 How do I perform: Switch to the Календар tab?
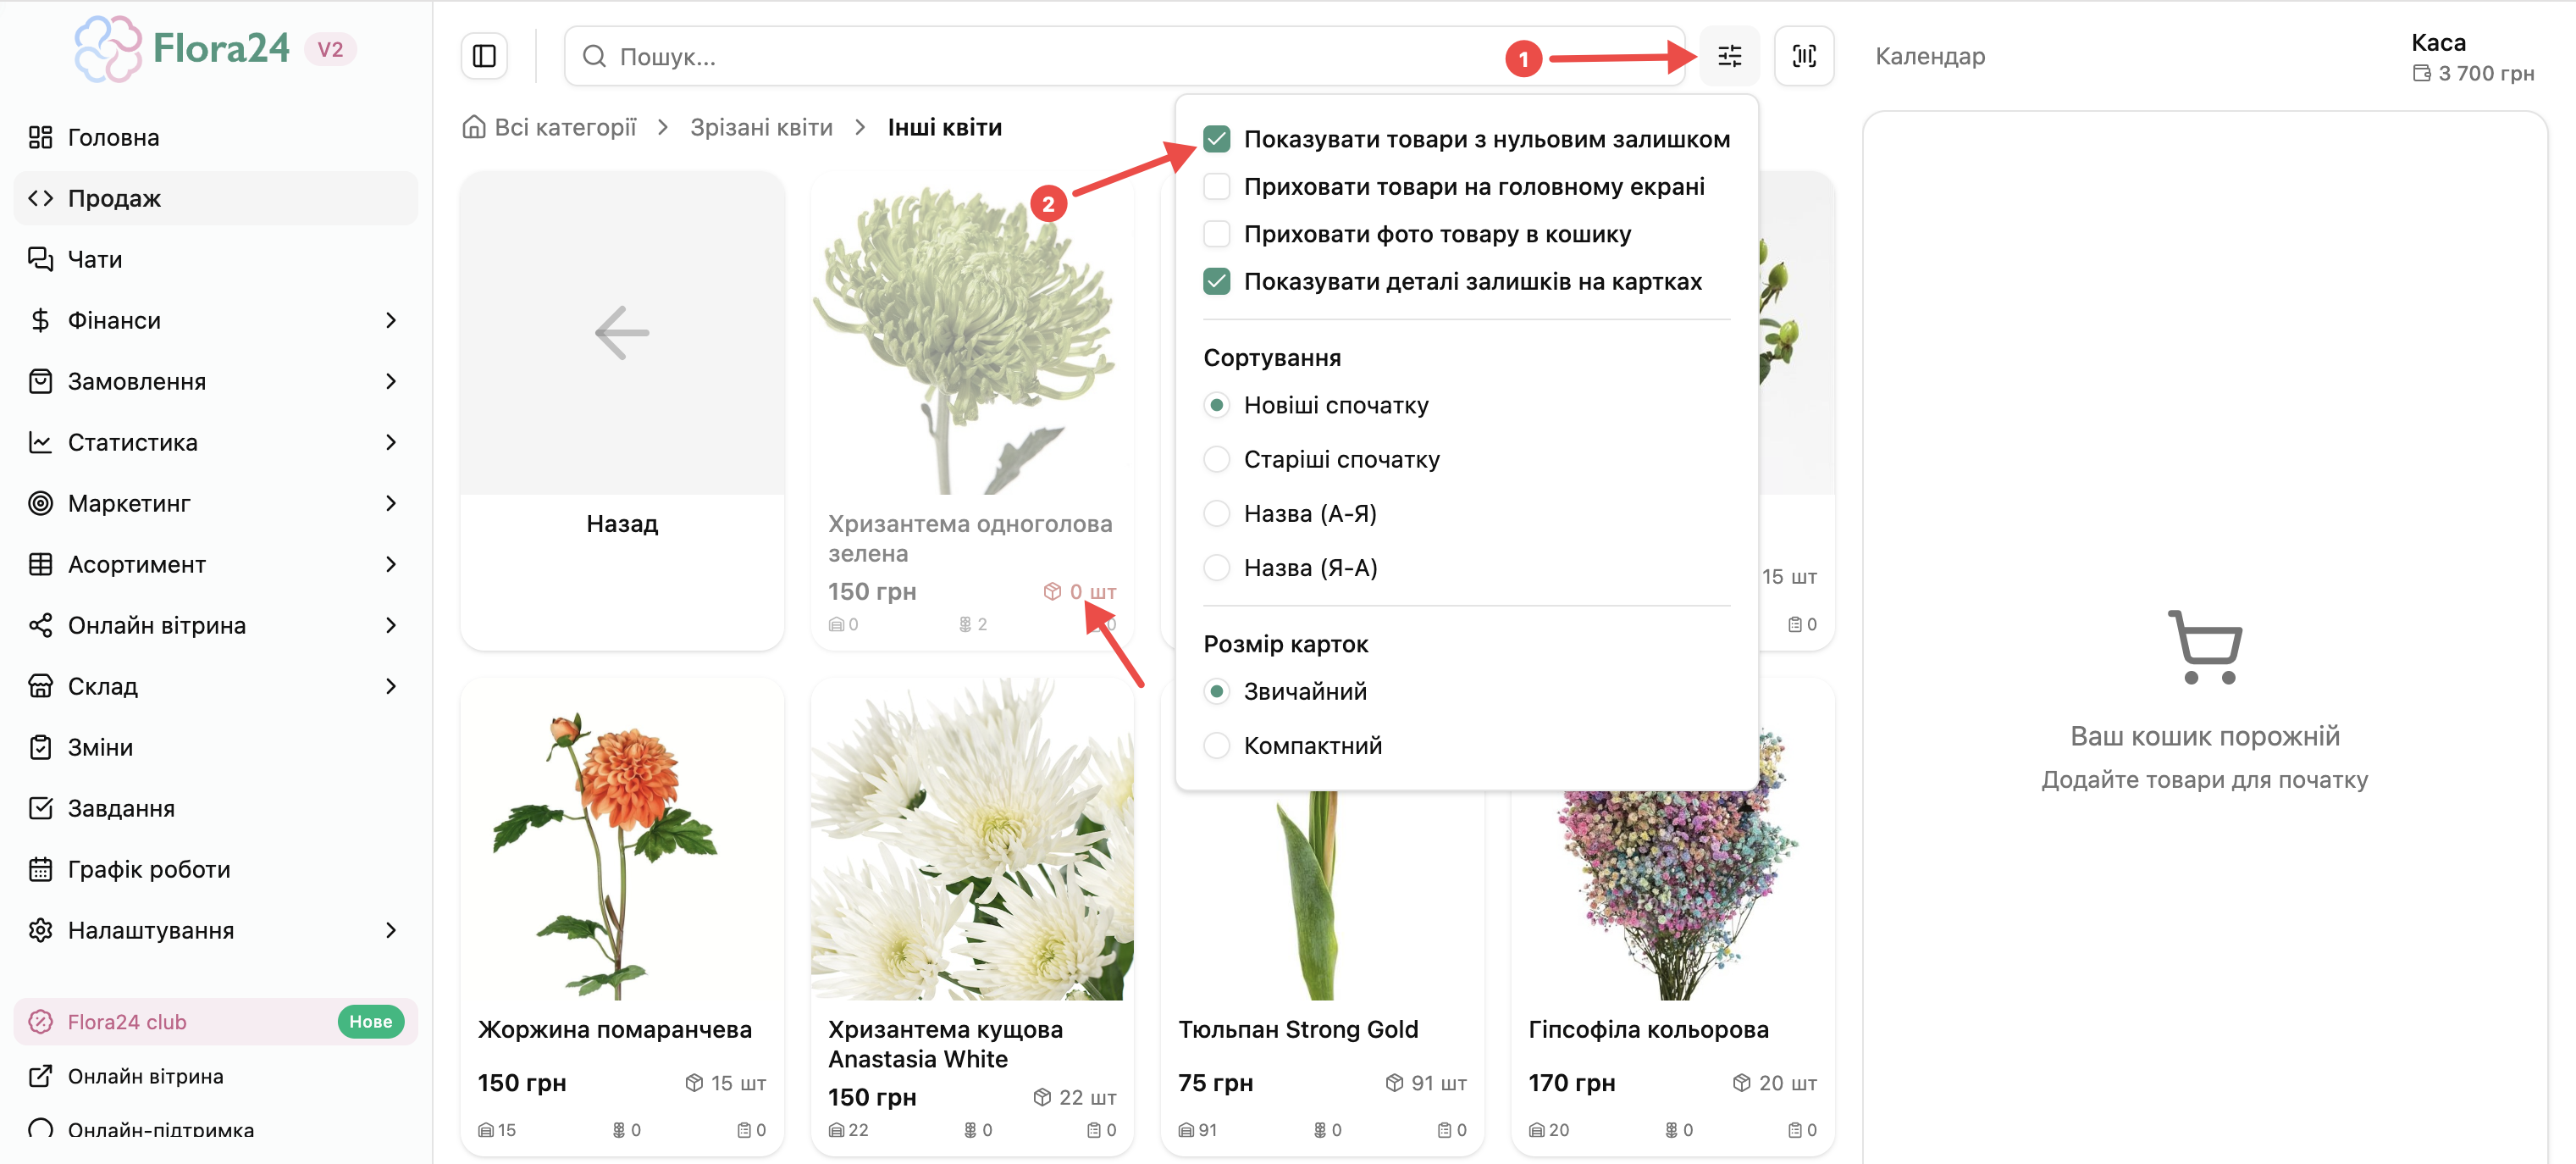point(1929,56)
